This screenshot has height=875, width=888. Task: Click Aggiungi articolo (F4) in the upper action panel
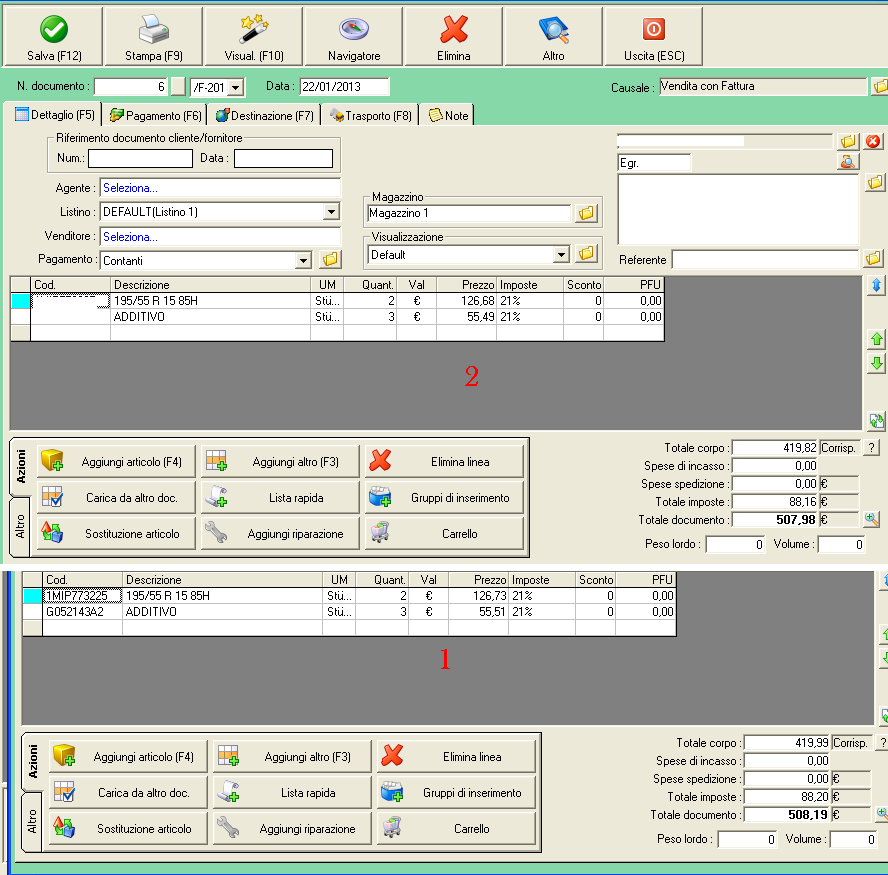click(116, 462)
